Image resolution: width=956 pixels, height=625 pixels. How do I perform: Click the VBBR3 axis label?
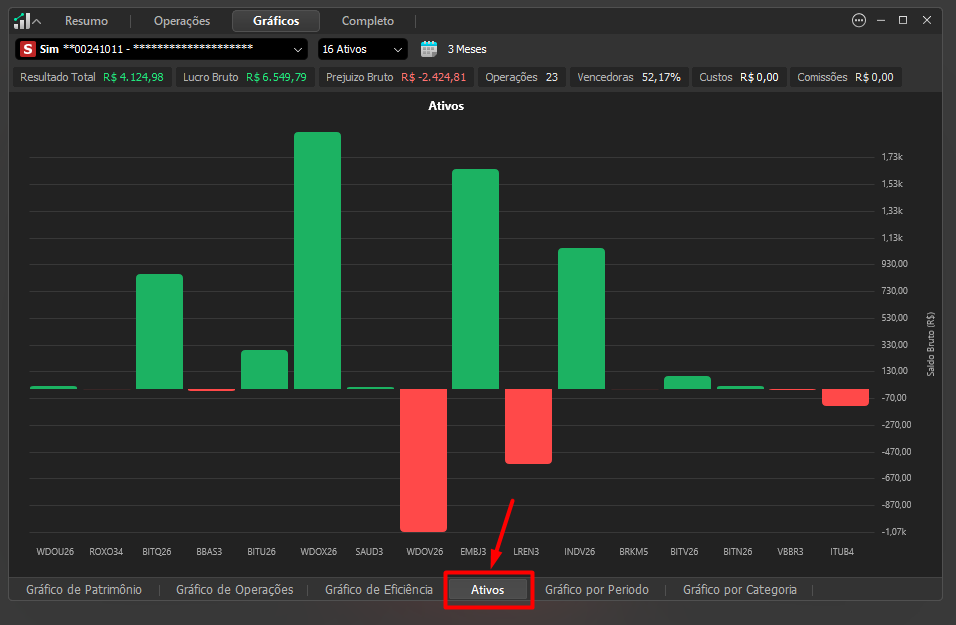pos(790,552)
